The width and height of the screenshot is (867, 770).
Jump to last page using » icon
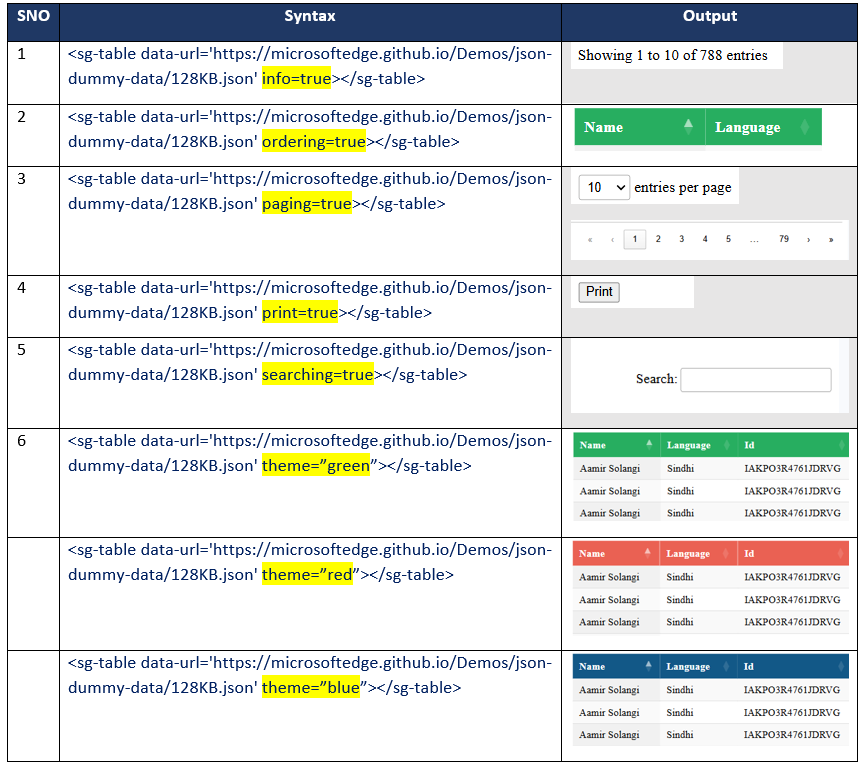coord(831,239)
